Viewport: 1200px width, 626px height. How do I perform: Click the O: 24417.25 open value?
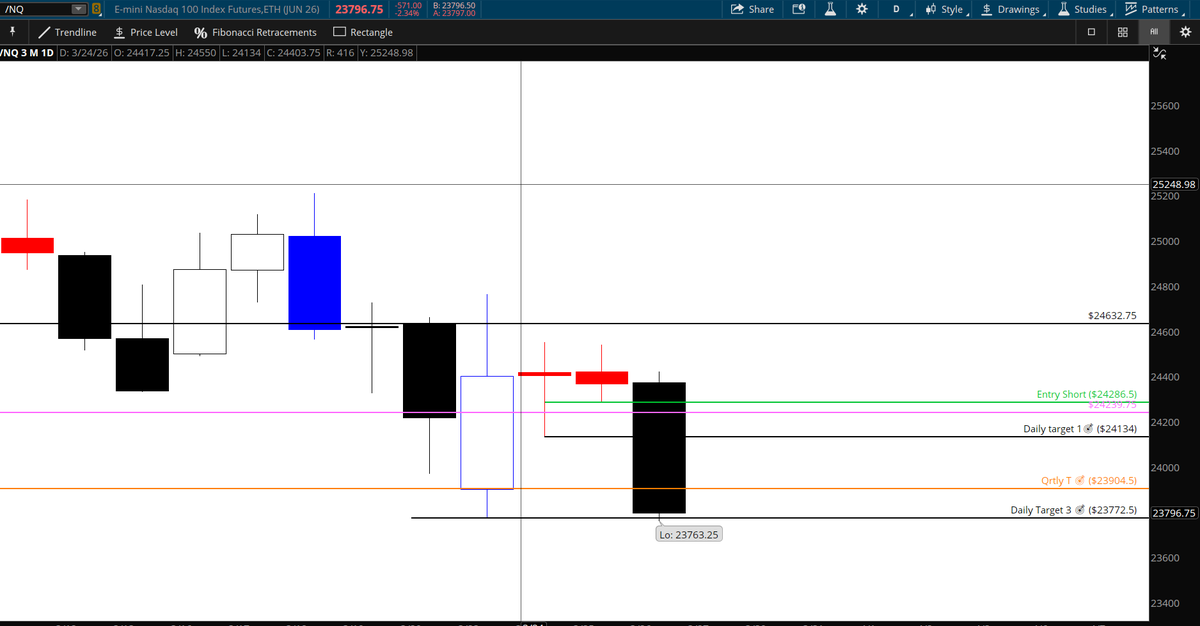coord(142,52)
